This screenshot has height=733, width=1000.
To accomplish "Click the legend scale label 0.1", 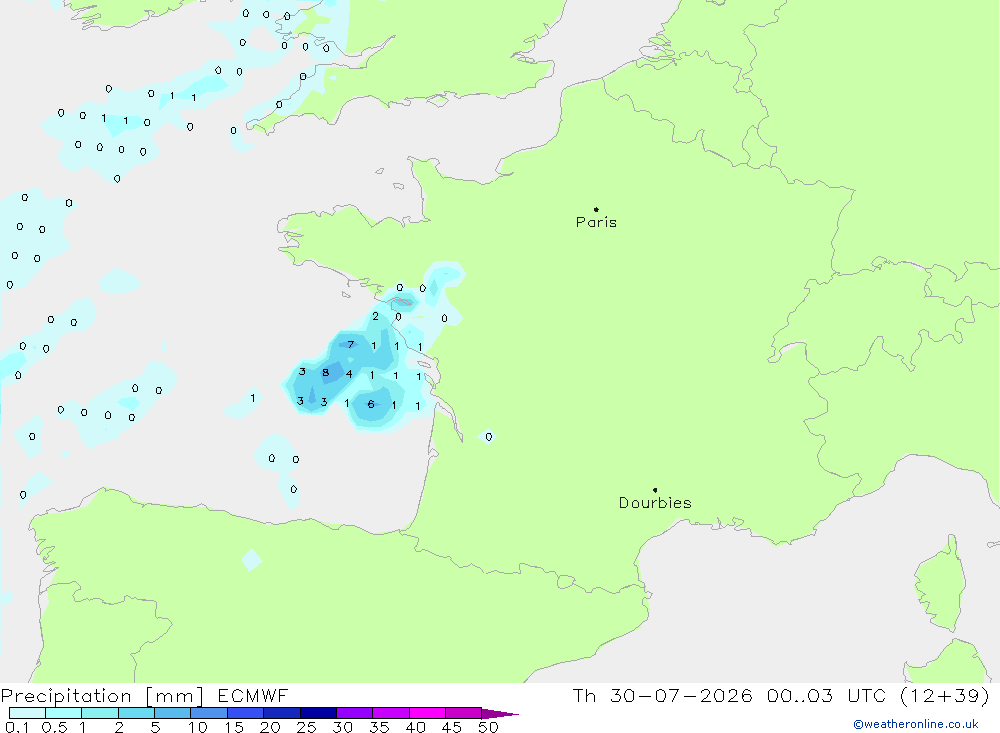I will [x=17, y=727].
